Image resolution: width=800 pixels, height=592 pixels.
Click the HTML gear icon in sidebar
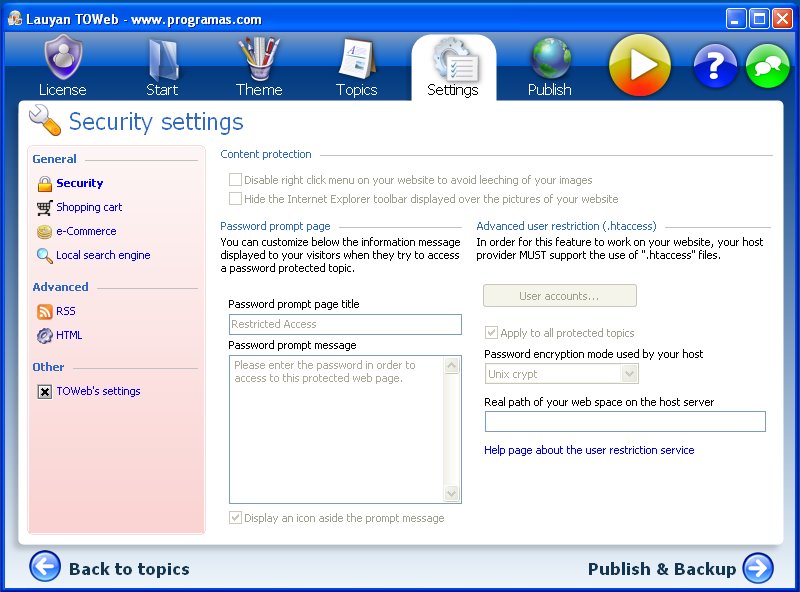[x=44, y=335]
